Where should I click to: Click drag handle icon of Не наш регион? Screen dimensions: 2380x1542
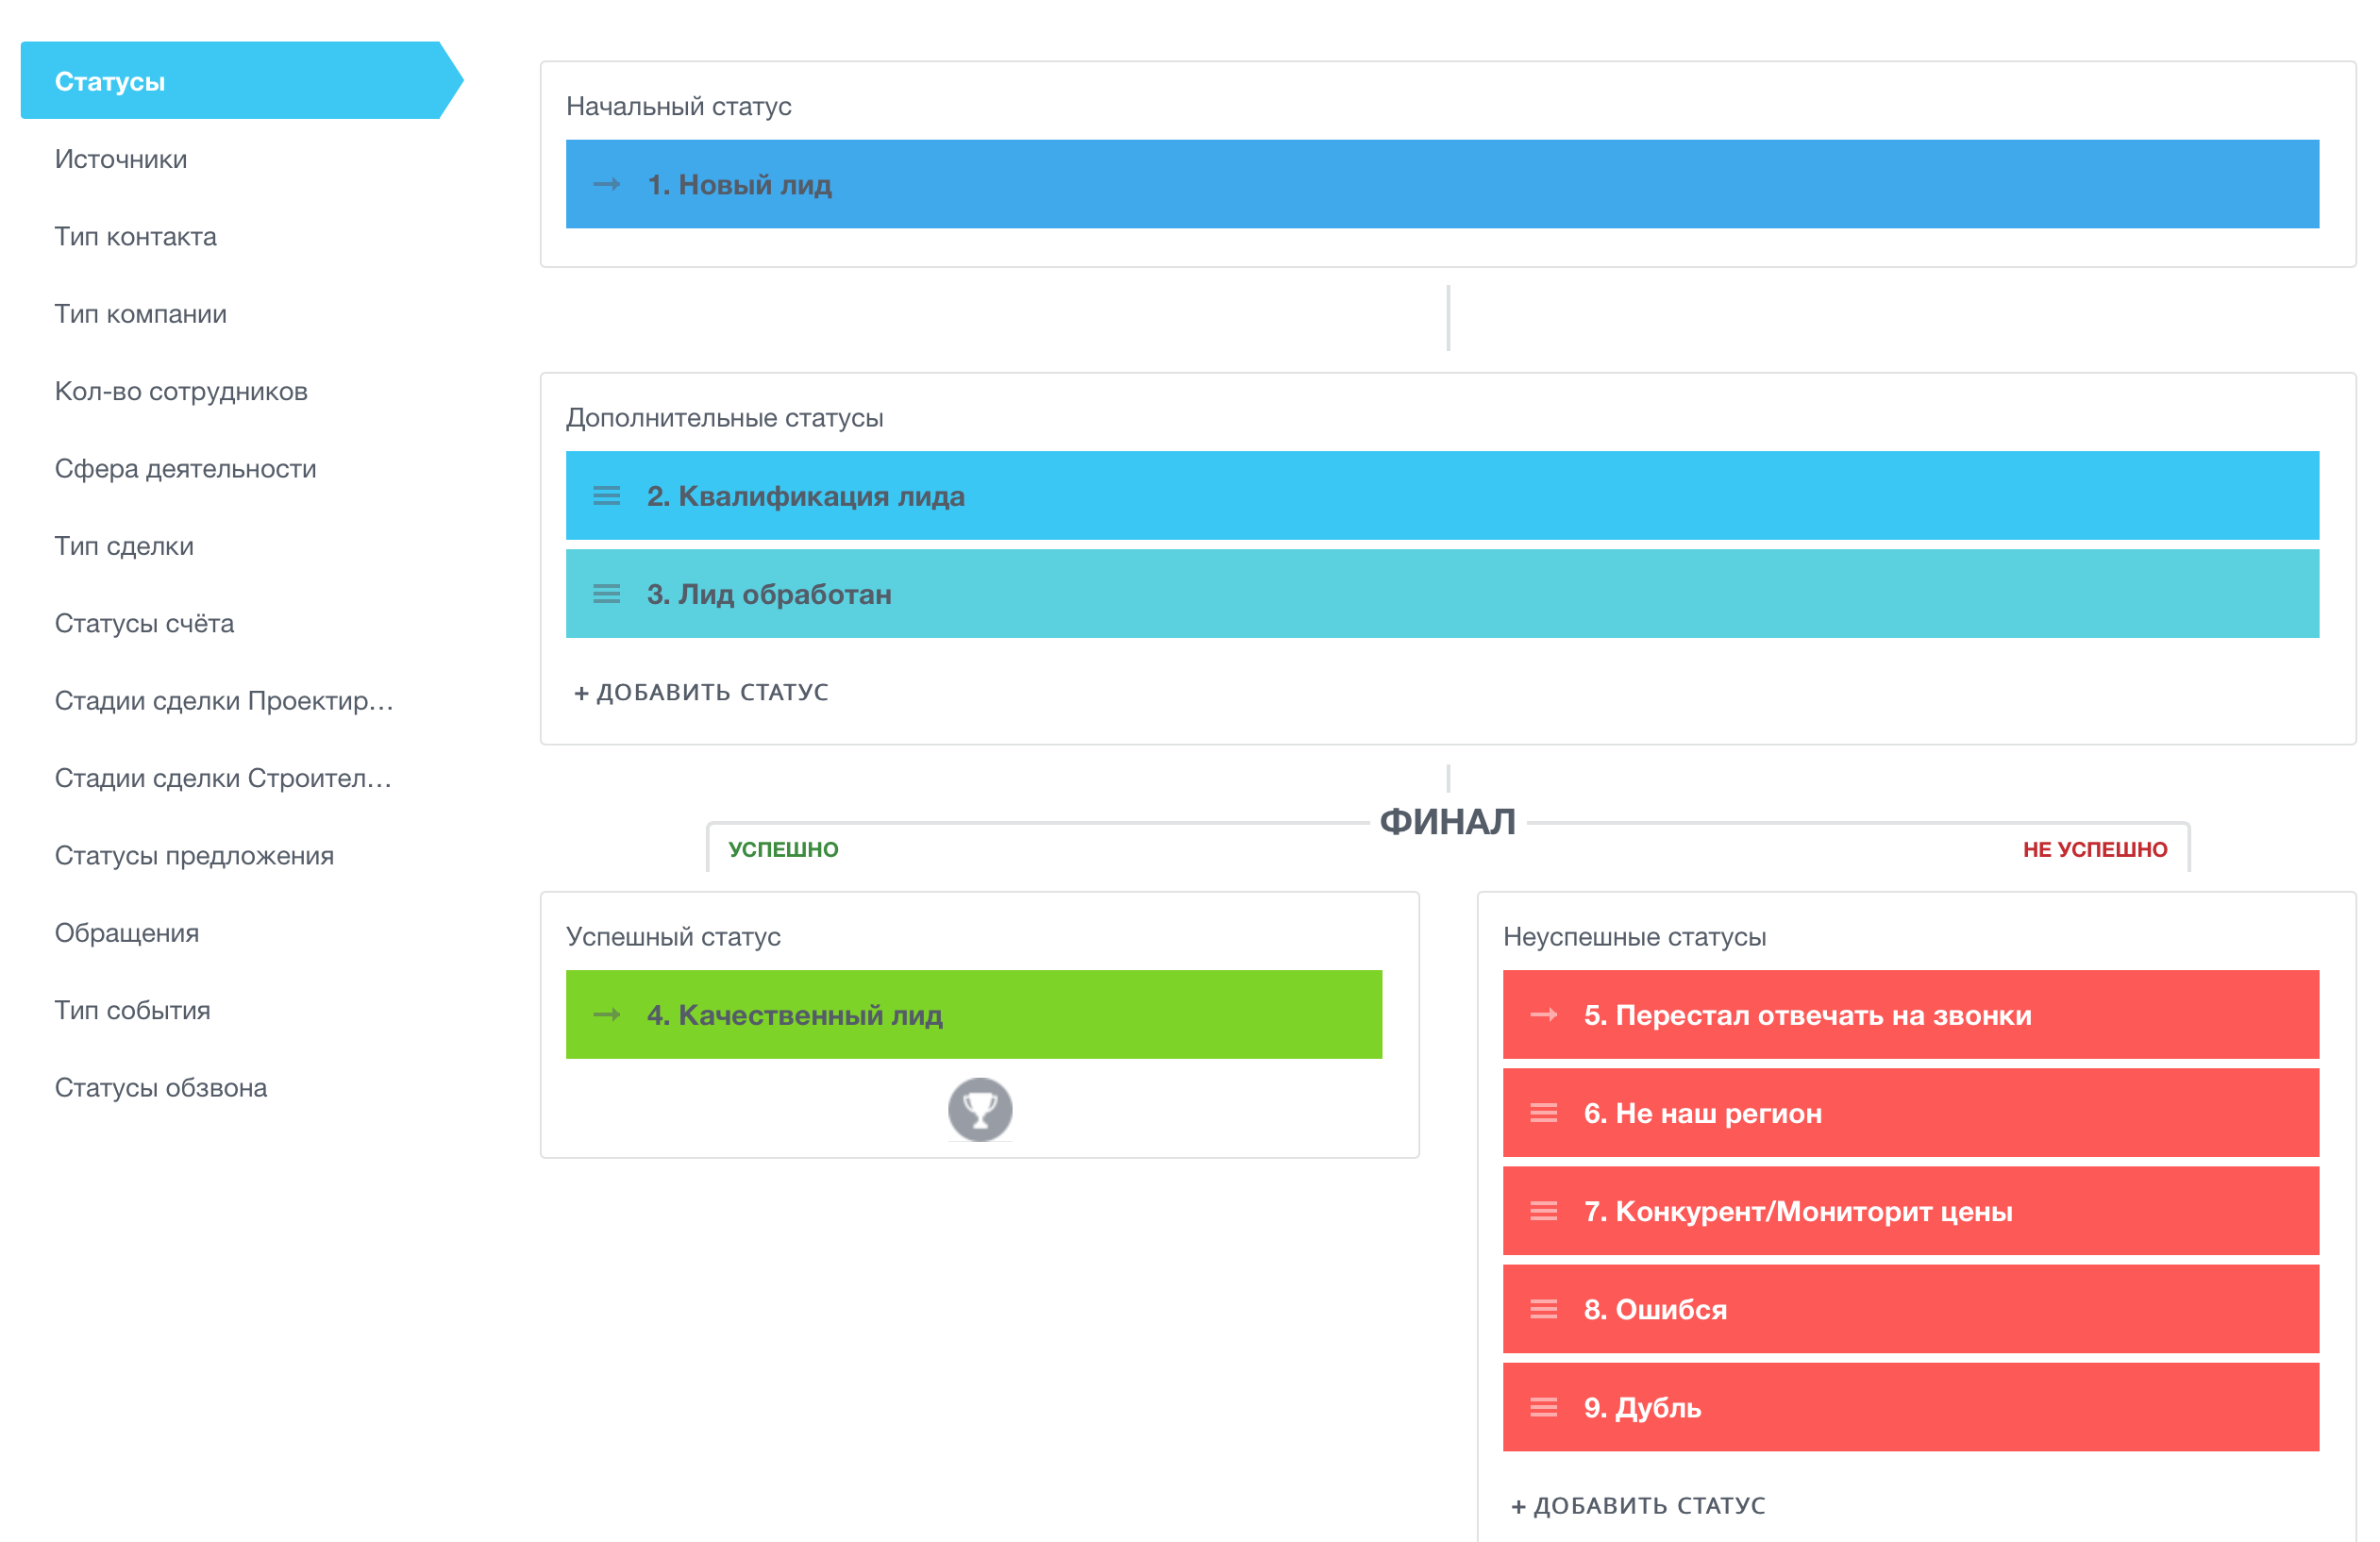point(1543,1113)
